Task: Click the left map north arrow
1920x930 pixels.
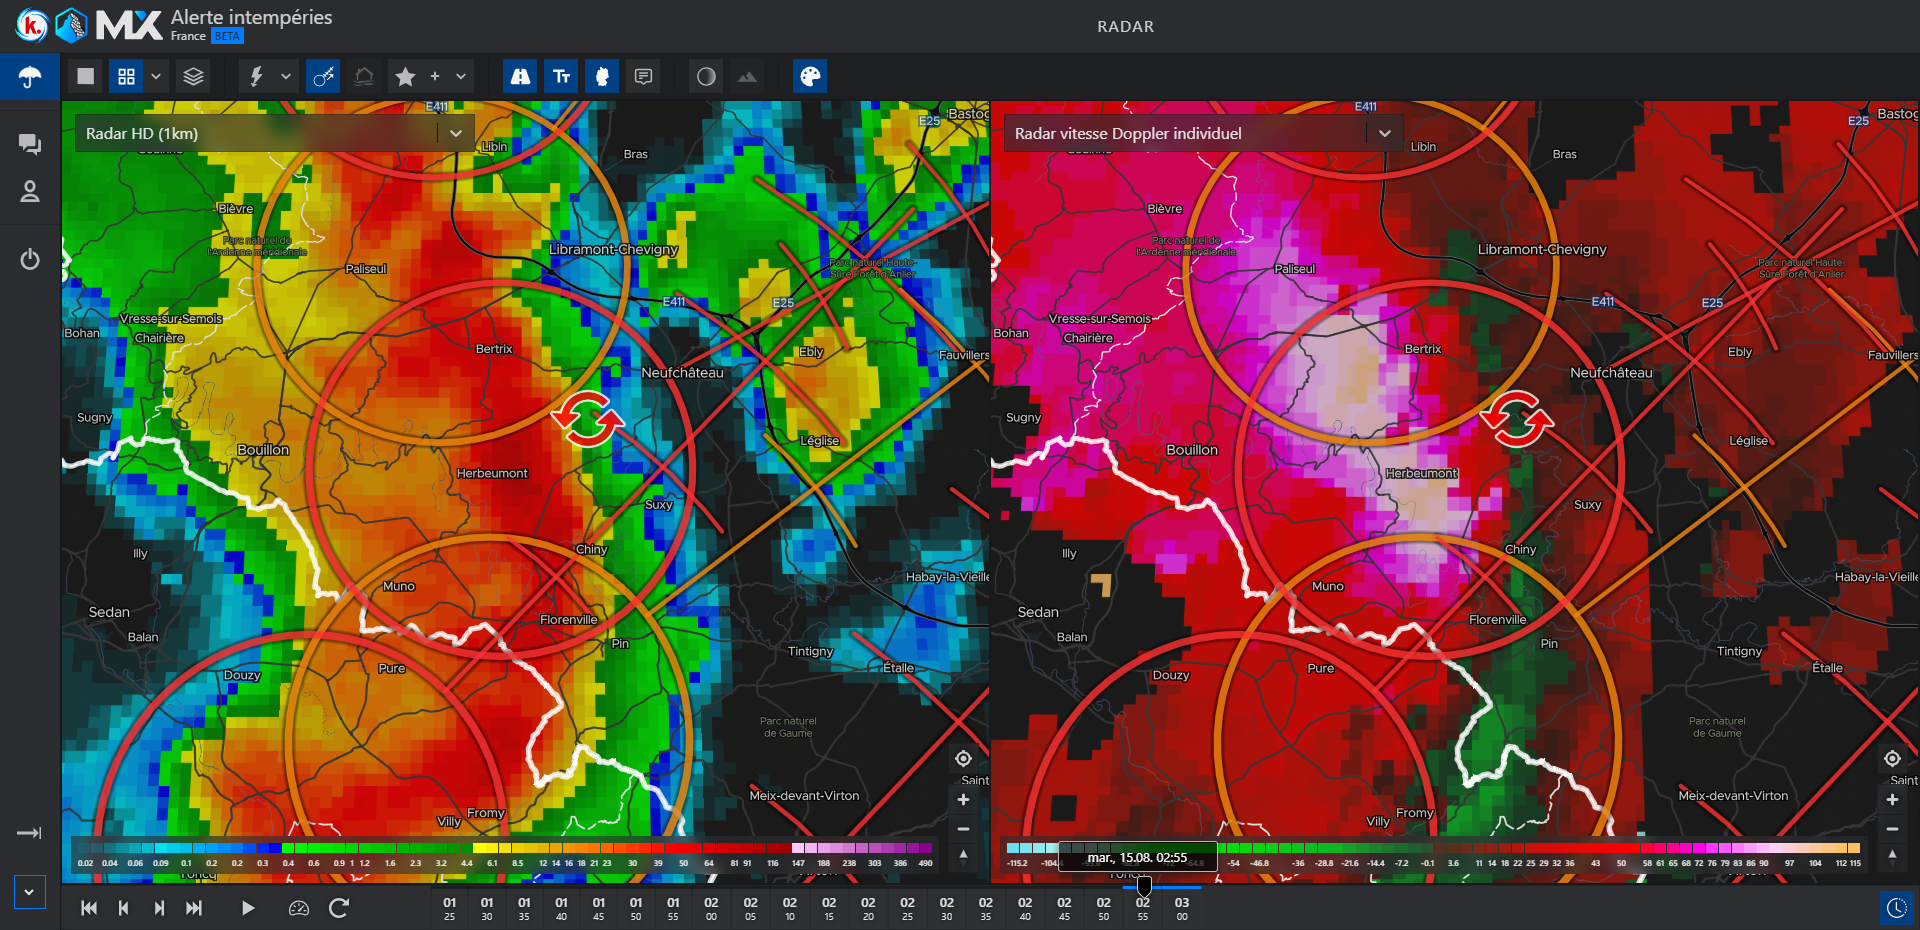Action: (963, 856)
